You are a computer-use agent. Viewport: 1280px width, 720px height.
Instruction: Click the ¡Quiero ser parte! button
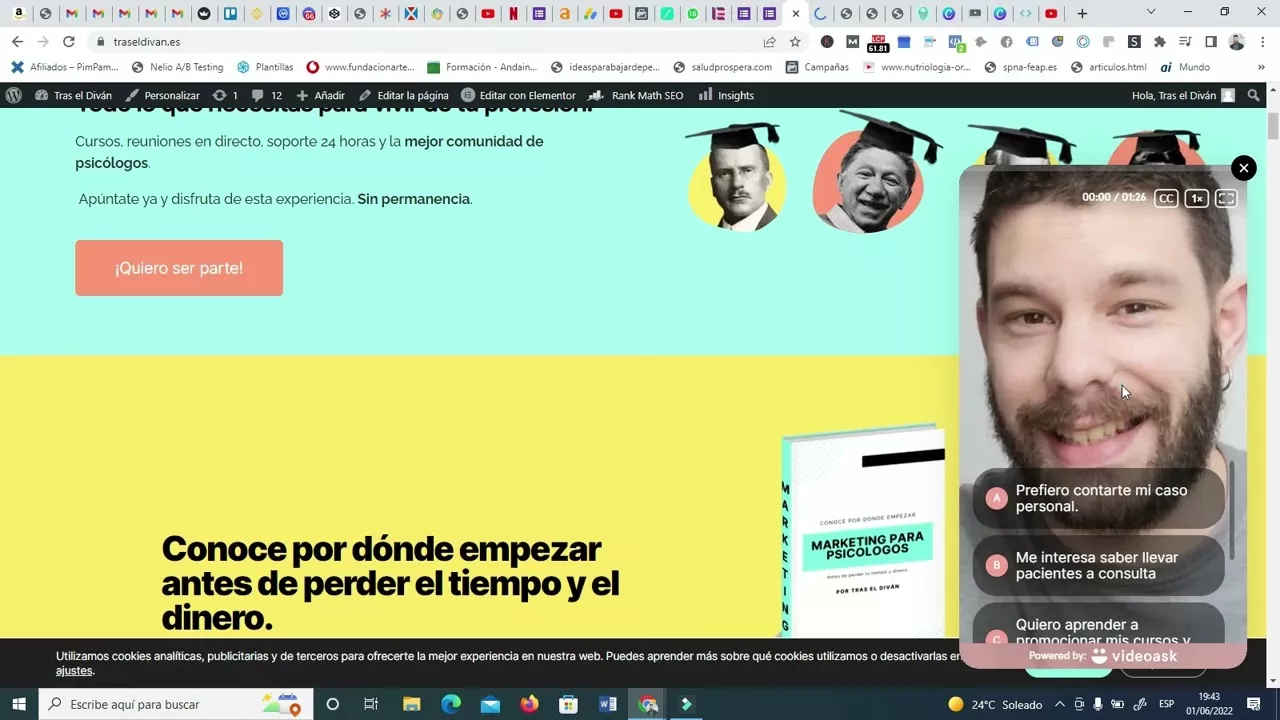tap(179, 268)
